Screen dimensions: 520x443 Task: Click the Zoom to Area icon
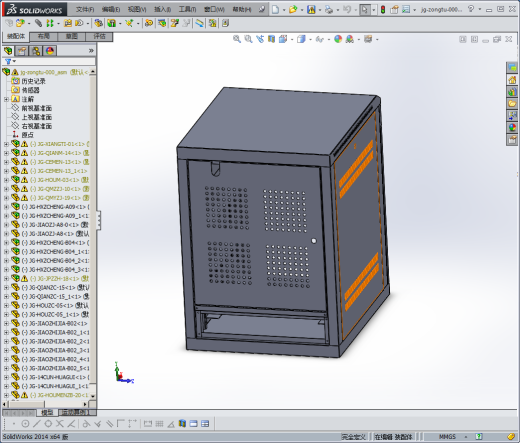point(248,39)
